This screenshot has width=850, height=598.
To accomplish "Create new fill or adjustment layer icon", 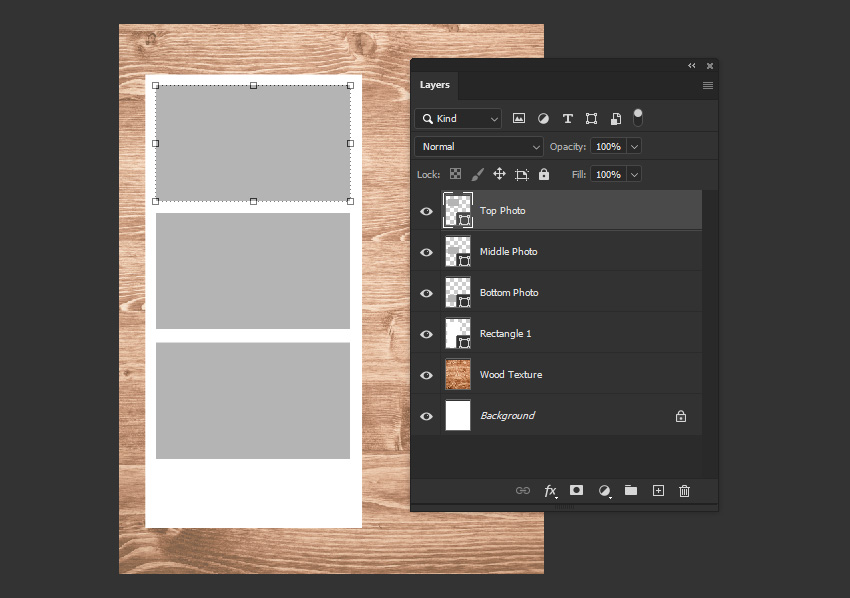I will tap(604, 491).
